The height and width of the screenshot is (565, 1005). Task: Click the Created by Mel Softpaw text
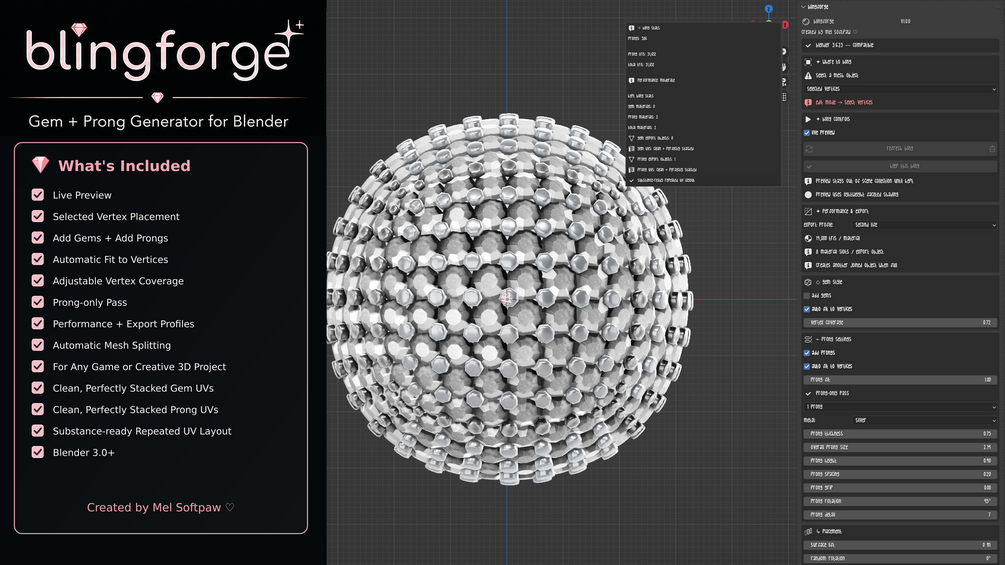coord(161,507)
